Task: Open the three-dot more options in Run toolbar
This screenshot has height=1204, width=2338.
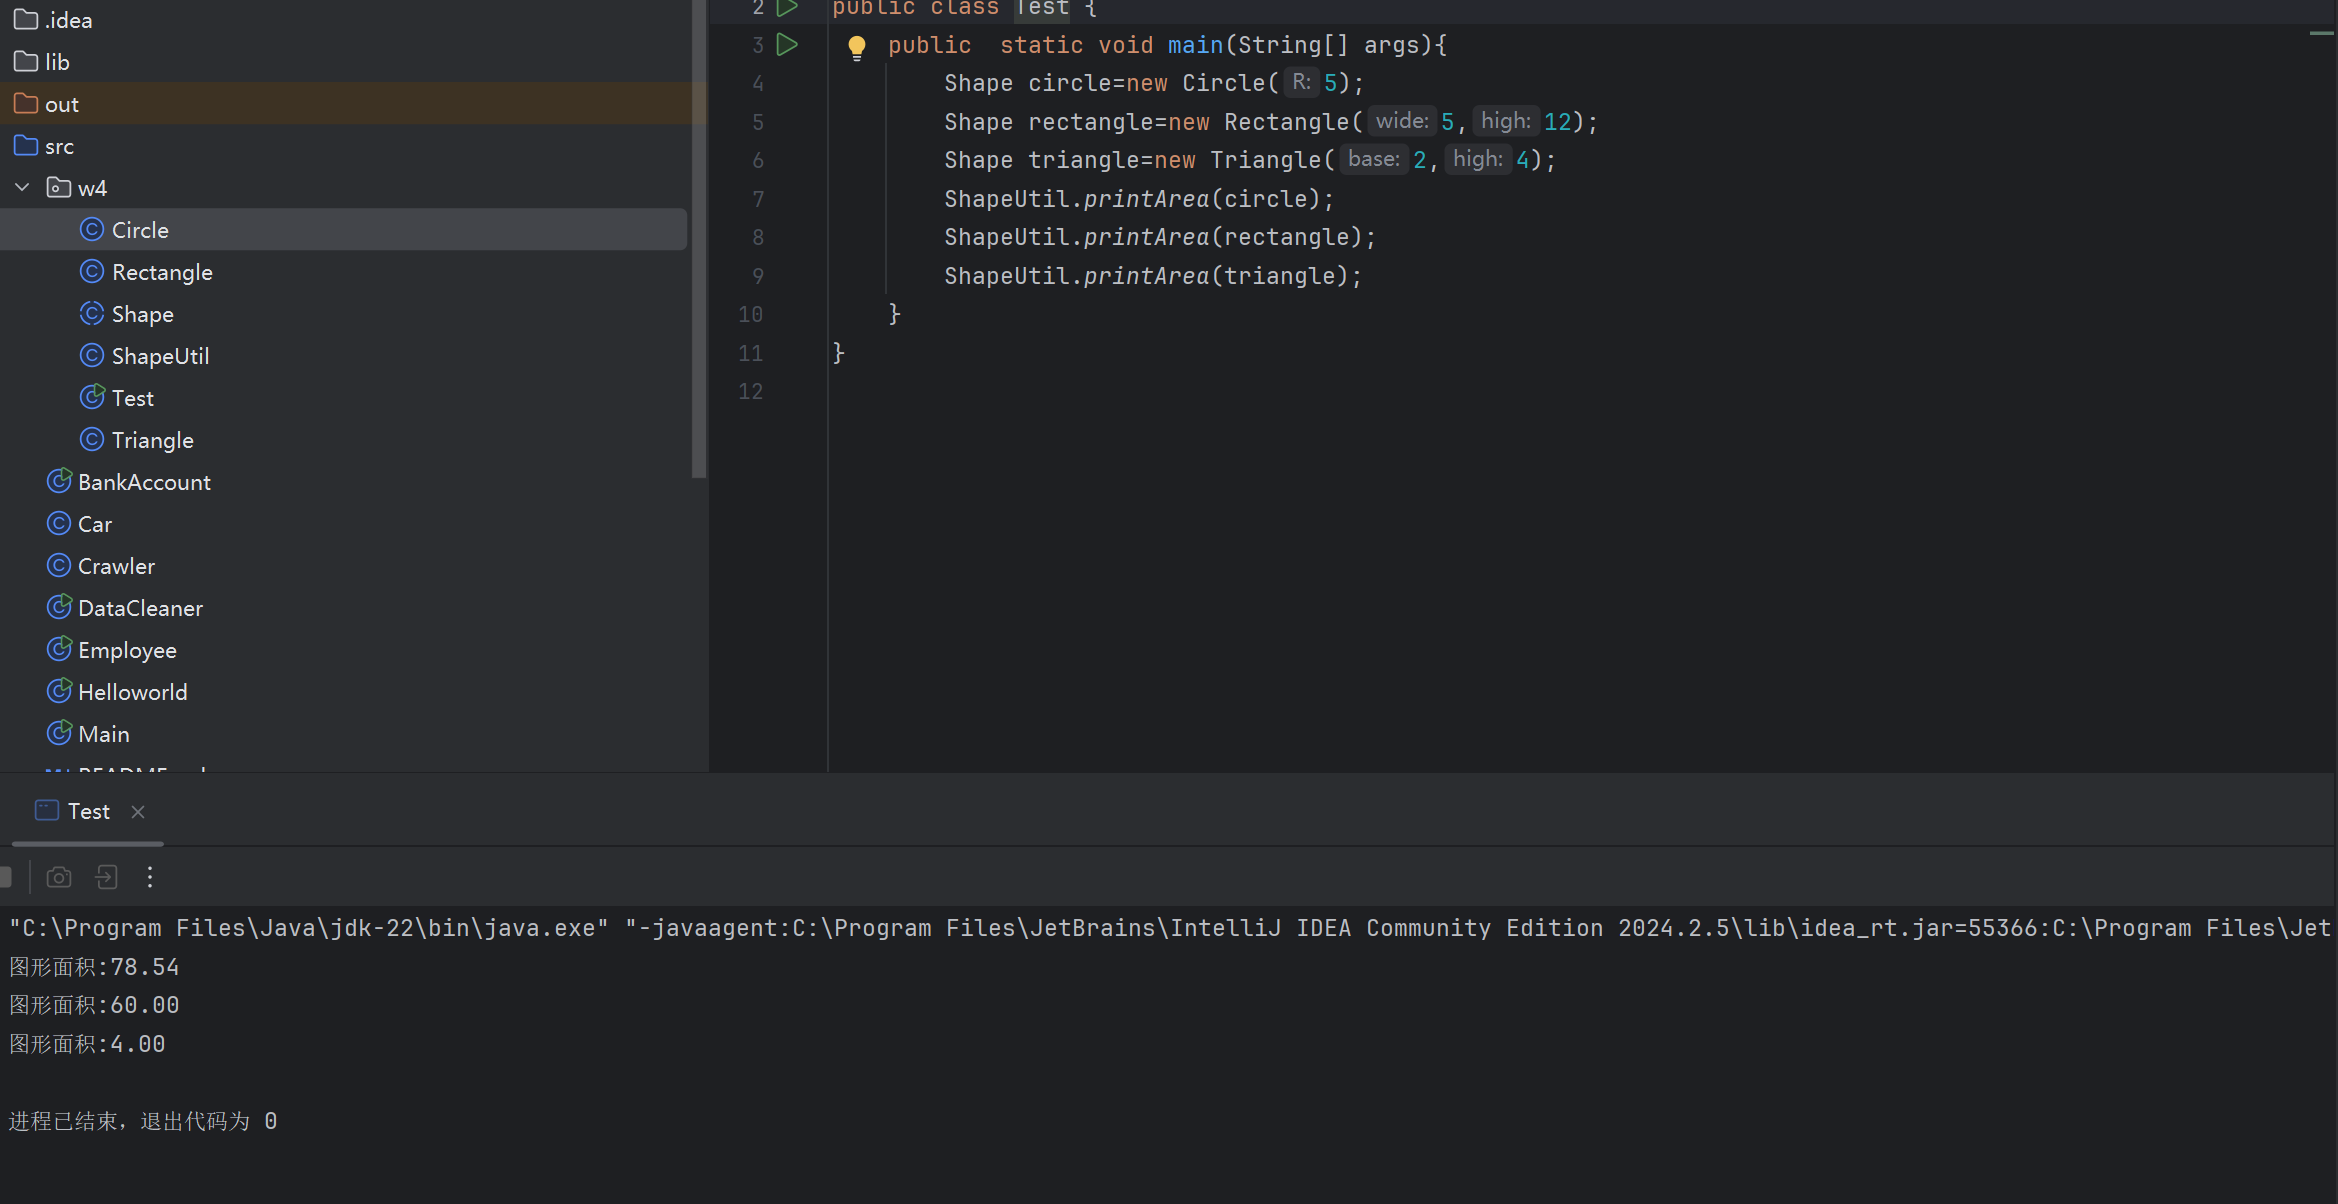Action: pos(150,877)
